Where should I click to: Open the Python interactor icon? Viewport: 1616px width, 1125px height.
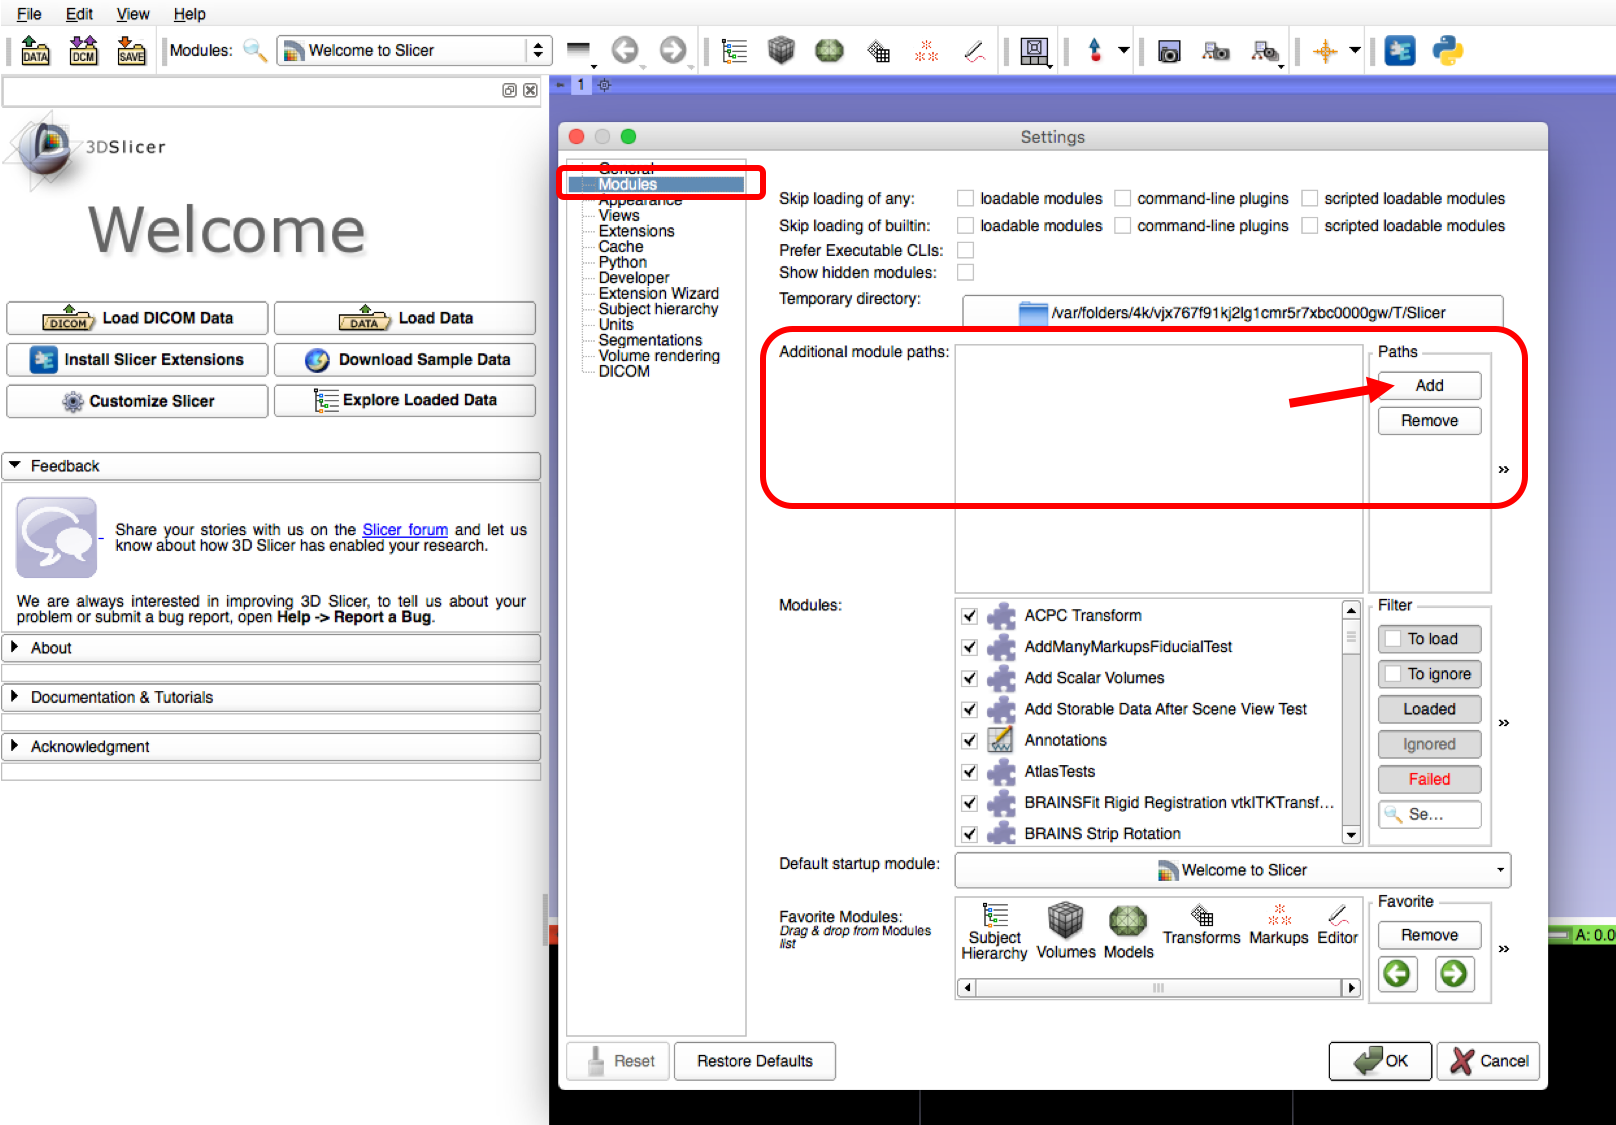coord(1448,50)
